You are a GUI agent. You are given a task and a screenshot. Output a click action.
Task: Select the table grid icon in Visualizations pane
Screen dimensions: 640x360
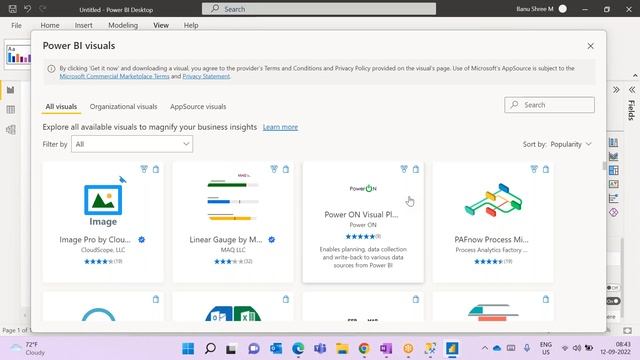[x=613, y=170]
